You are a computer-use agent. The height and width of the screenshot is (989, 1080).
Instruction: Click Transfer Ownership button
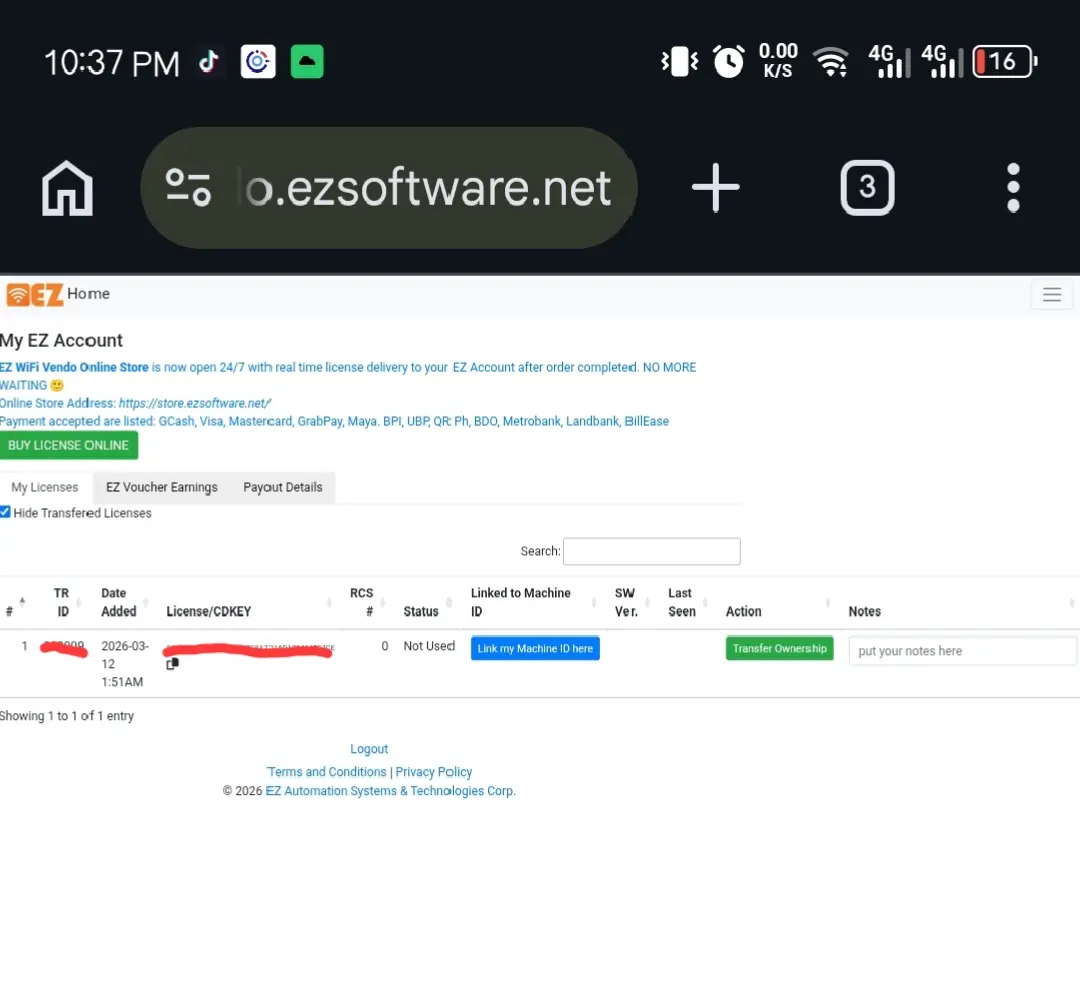click(x=779, y=648)
